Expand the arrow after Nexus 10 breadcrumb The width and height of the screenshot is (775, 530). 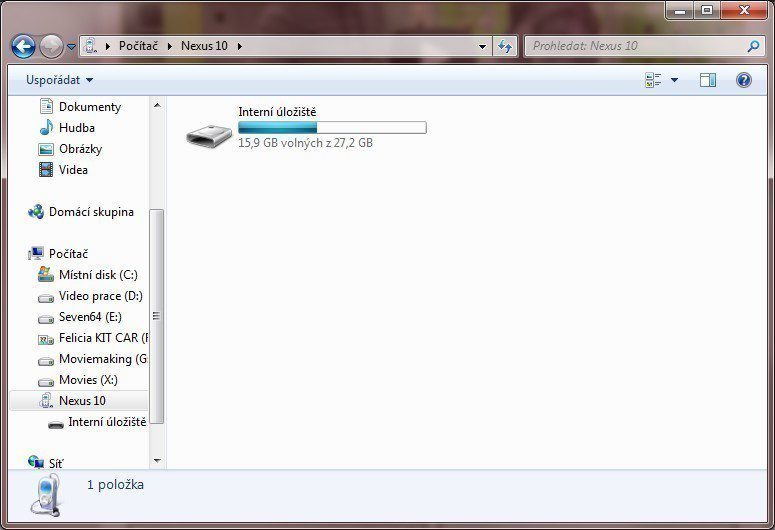click(x=240, y=46)
